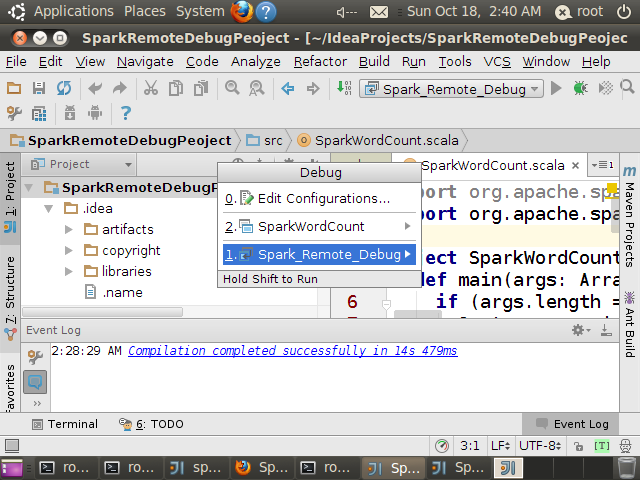Collapse the .idea folder node
Screen dimensions: 640x480
(x=49, y=209)
